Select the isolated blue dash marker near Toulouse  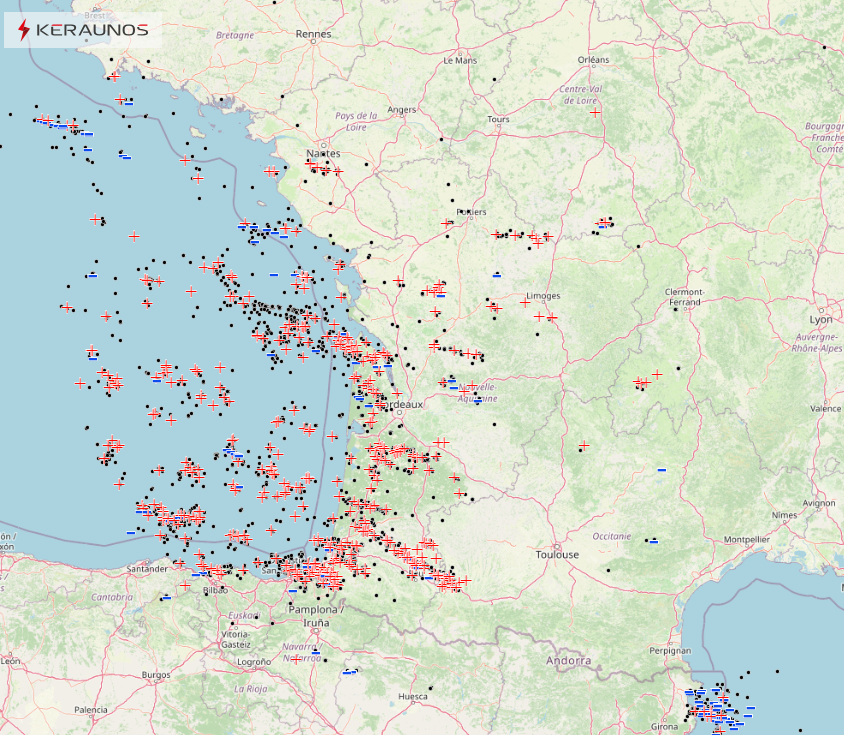click(653, 542)
